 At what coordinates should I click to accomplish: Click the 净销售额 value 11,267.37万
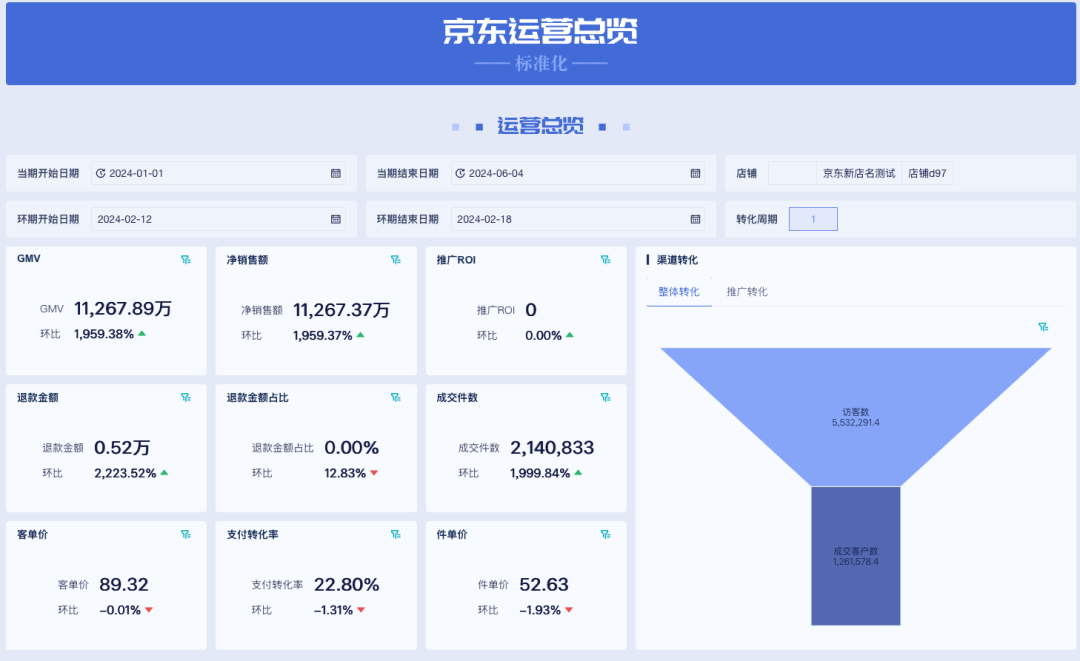pyautogui.click(x=342, y=310)
